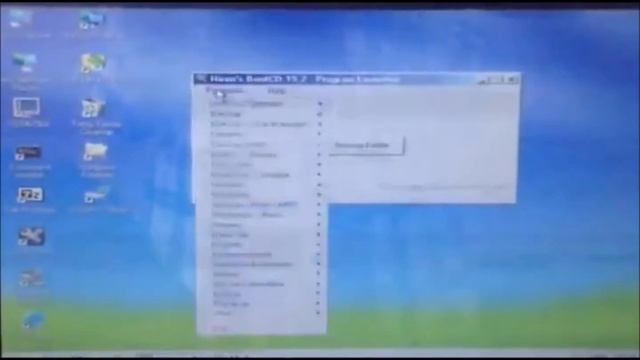
Task: Click the Program Launcher title bar system icon
Action: (201, 79)
